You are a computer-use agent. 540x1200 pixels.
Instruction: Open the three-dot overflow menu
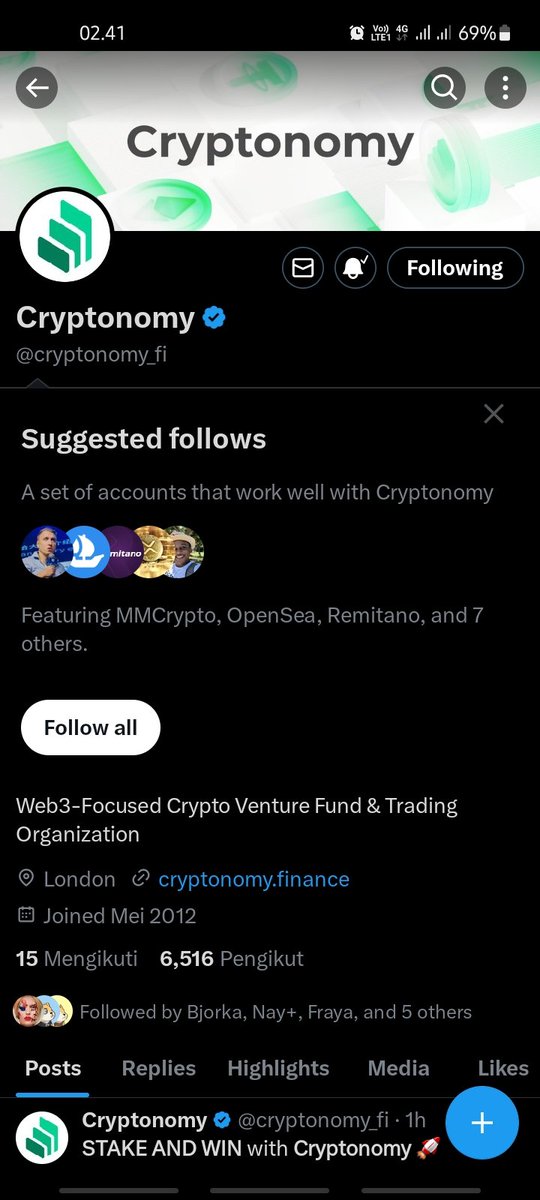point(505,89)
